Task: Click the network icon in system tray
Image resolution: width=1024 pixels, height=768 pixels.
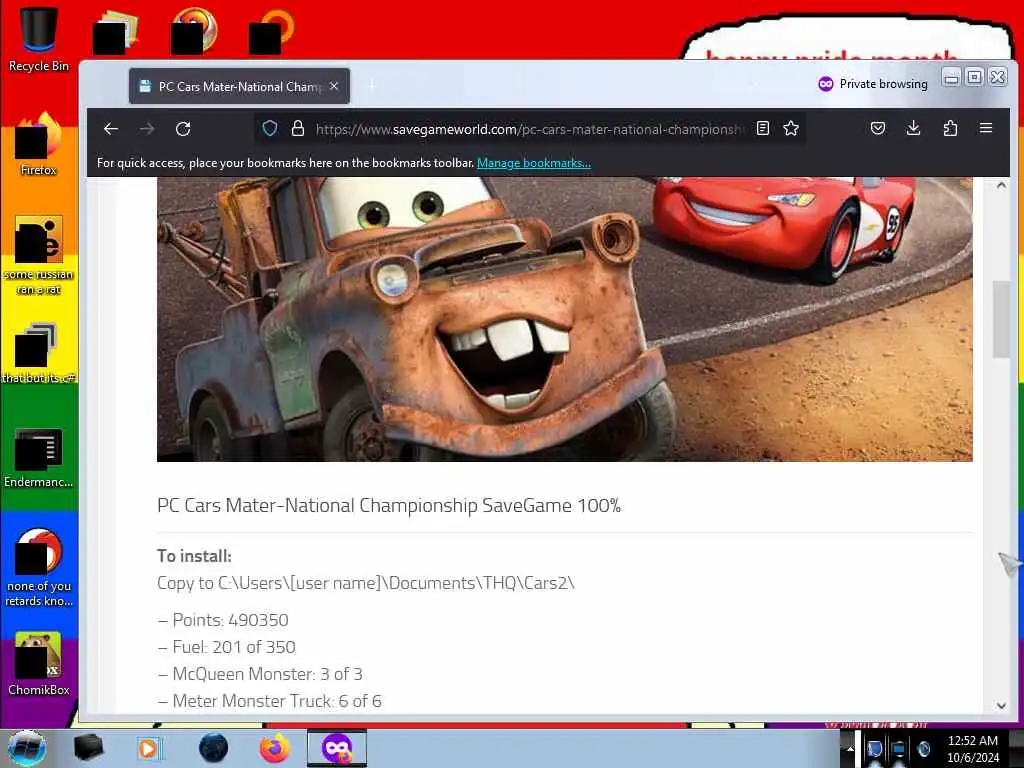Action: point(899,748)
